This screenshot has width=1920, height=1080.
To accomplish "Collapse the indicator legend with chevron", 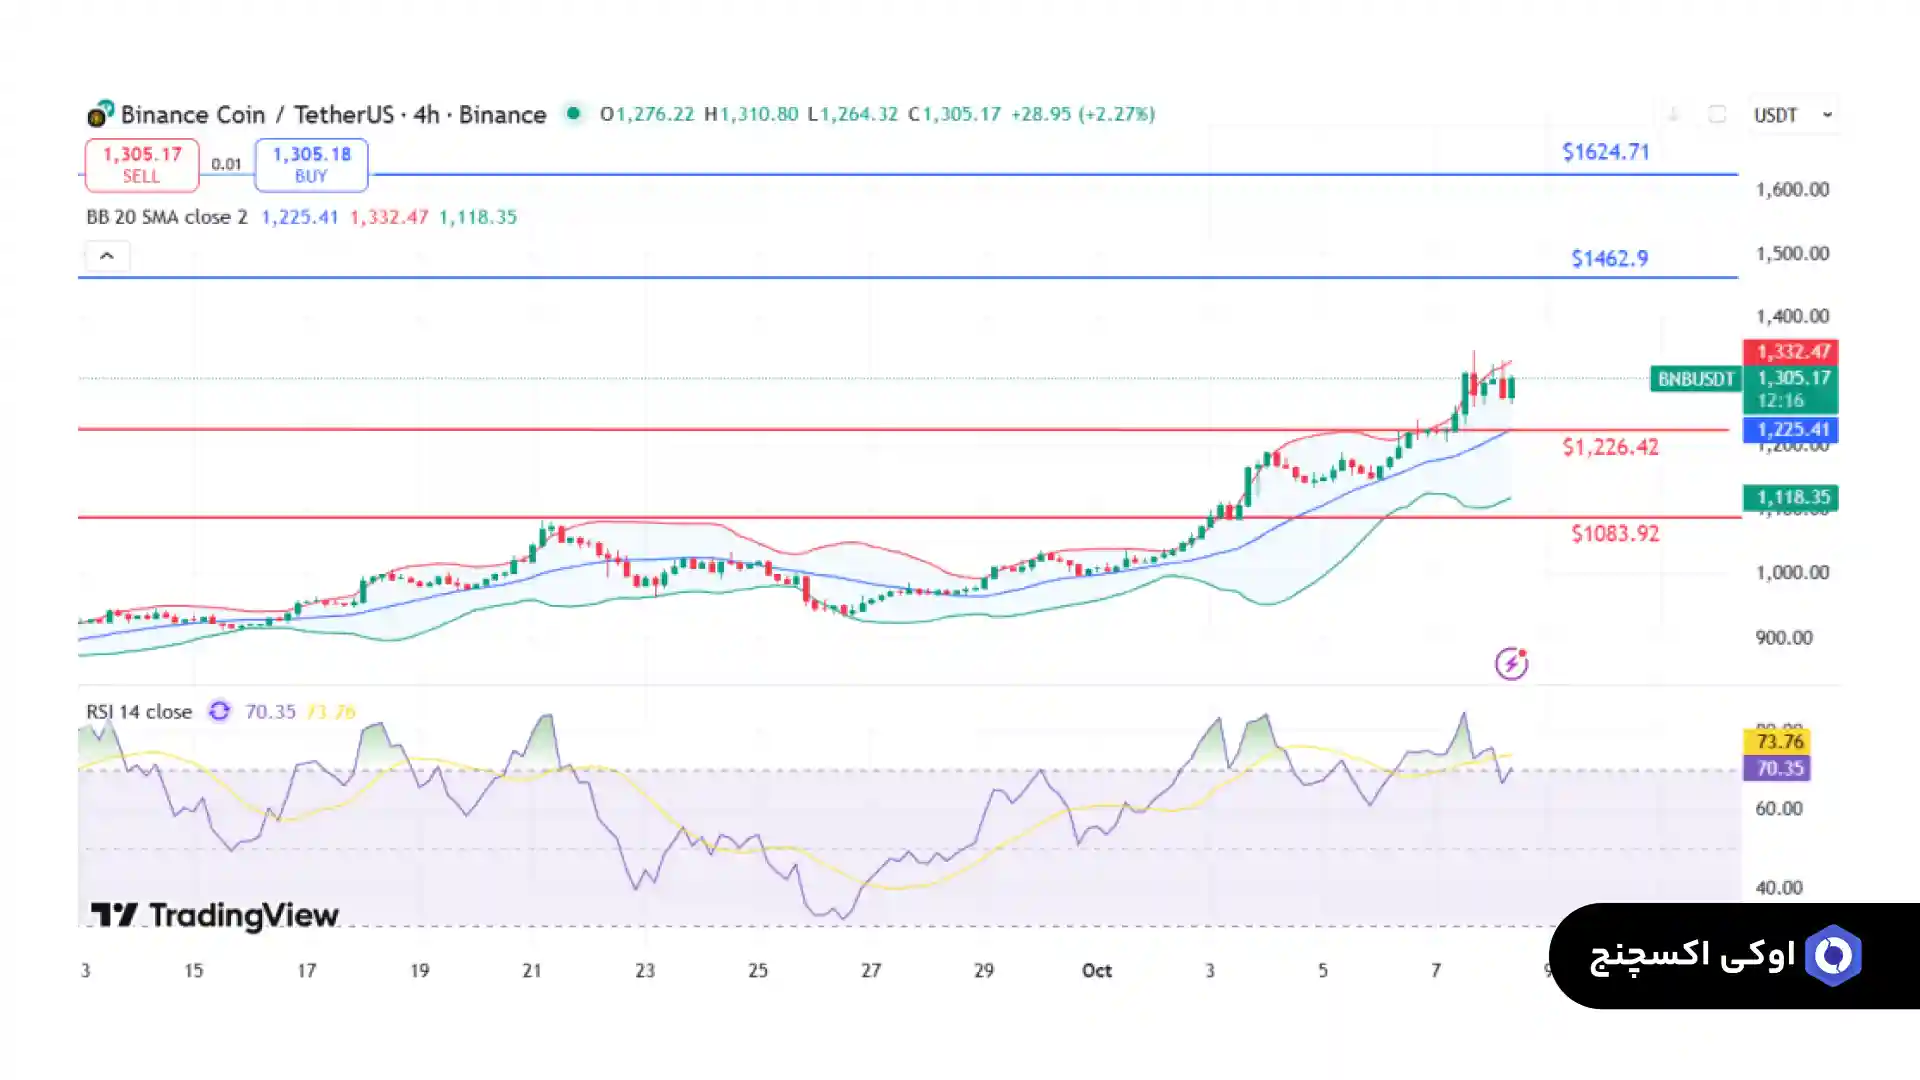I will tap(107, 256).
